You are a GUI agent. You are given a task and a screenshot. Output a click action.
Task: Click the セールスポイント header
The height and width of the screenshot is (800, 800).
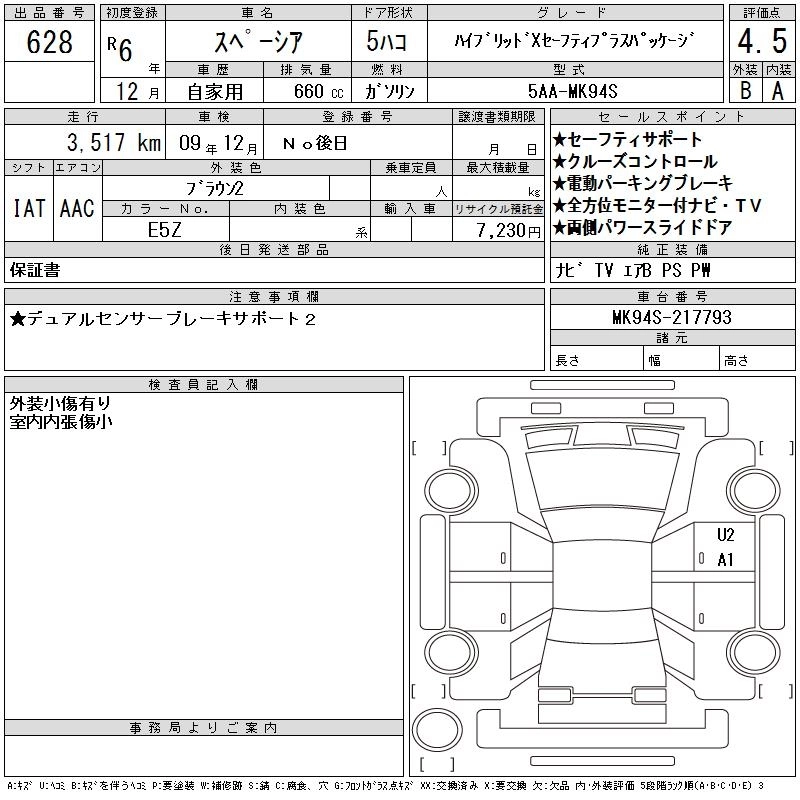[x=672, y=117]
